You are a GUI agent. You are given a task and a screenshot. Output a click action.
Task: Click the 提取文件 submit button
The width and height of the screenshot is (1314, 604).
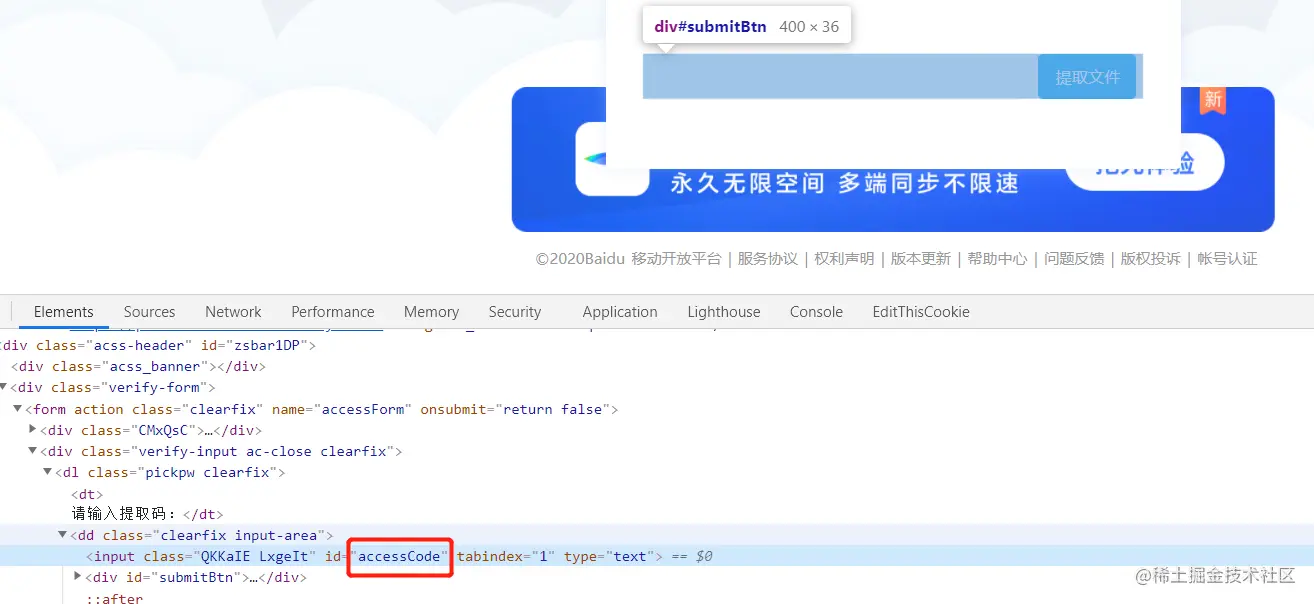(1087, 77)
